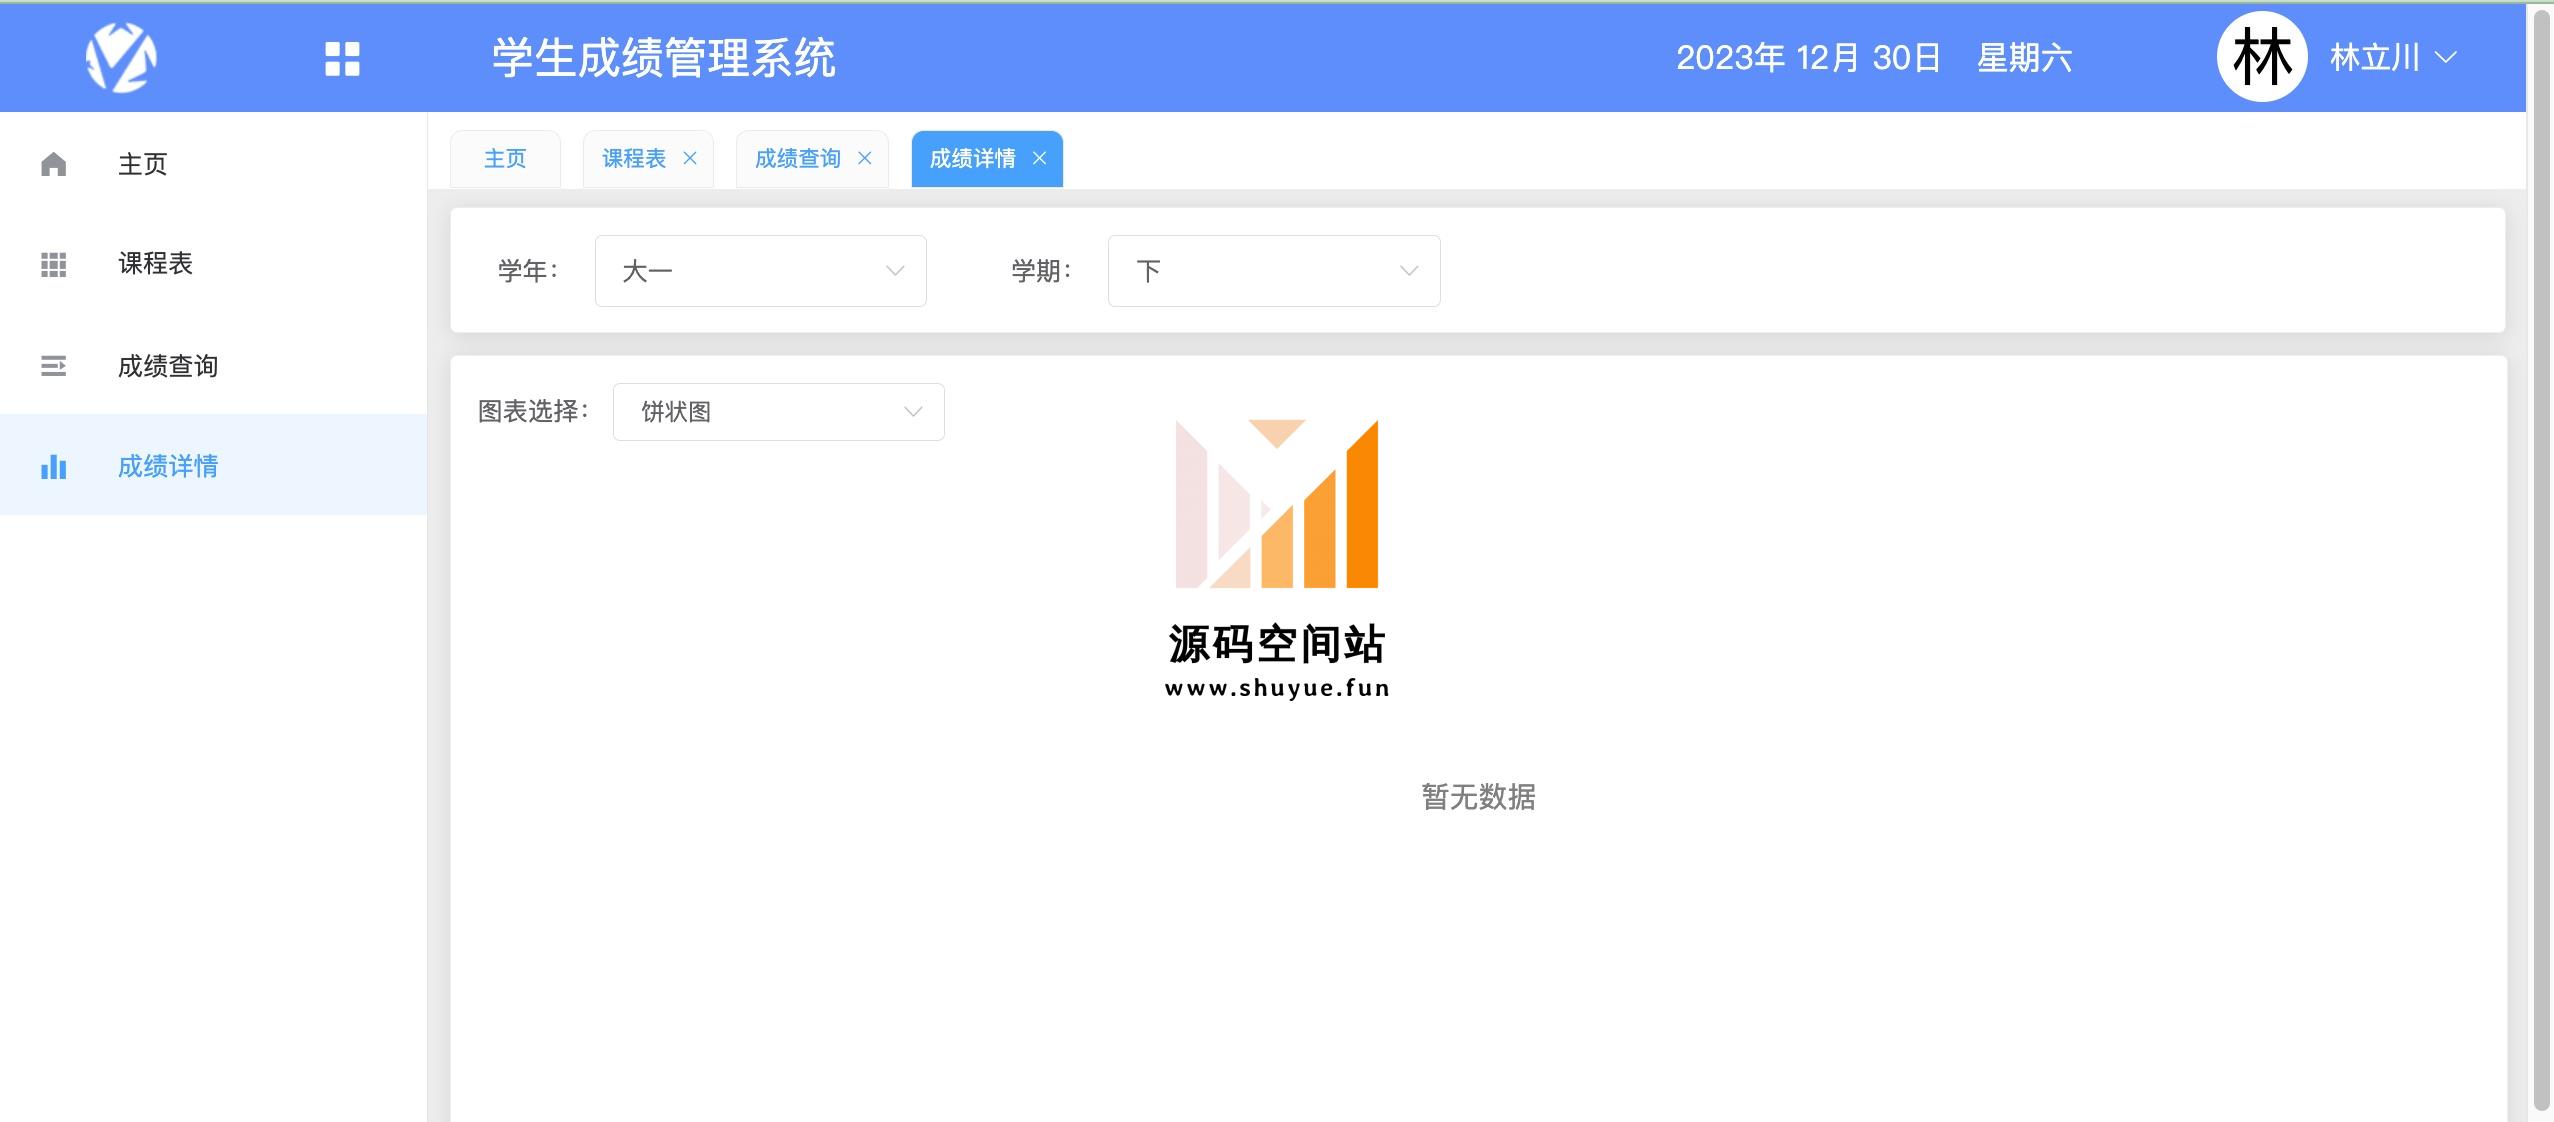Toggle sidebar with the four-squares grid icon
Screen dimensions: 2554x1122
pos(342,58)
